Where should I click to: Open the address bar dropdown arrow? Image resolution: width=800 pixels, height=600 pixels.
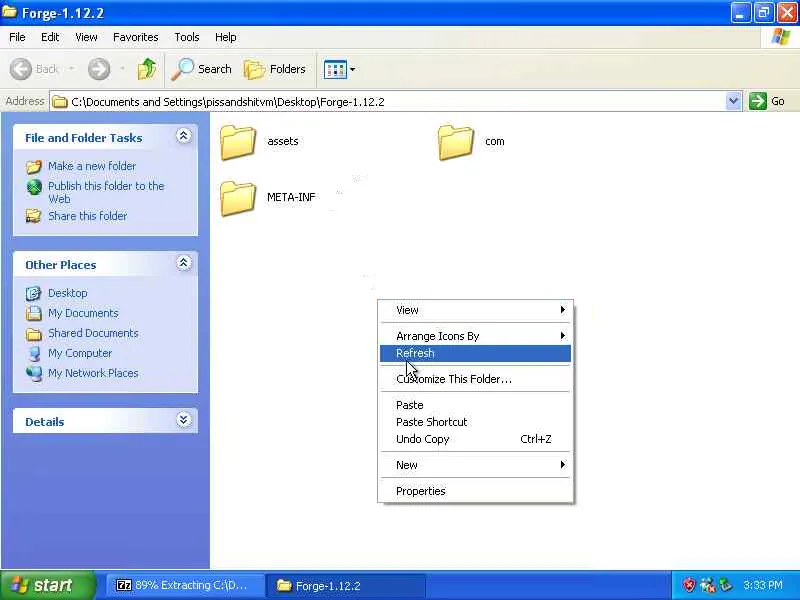pos(733,101)
